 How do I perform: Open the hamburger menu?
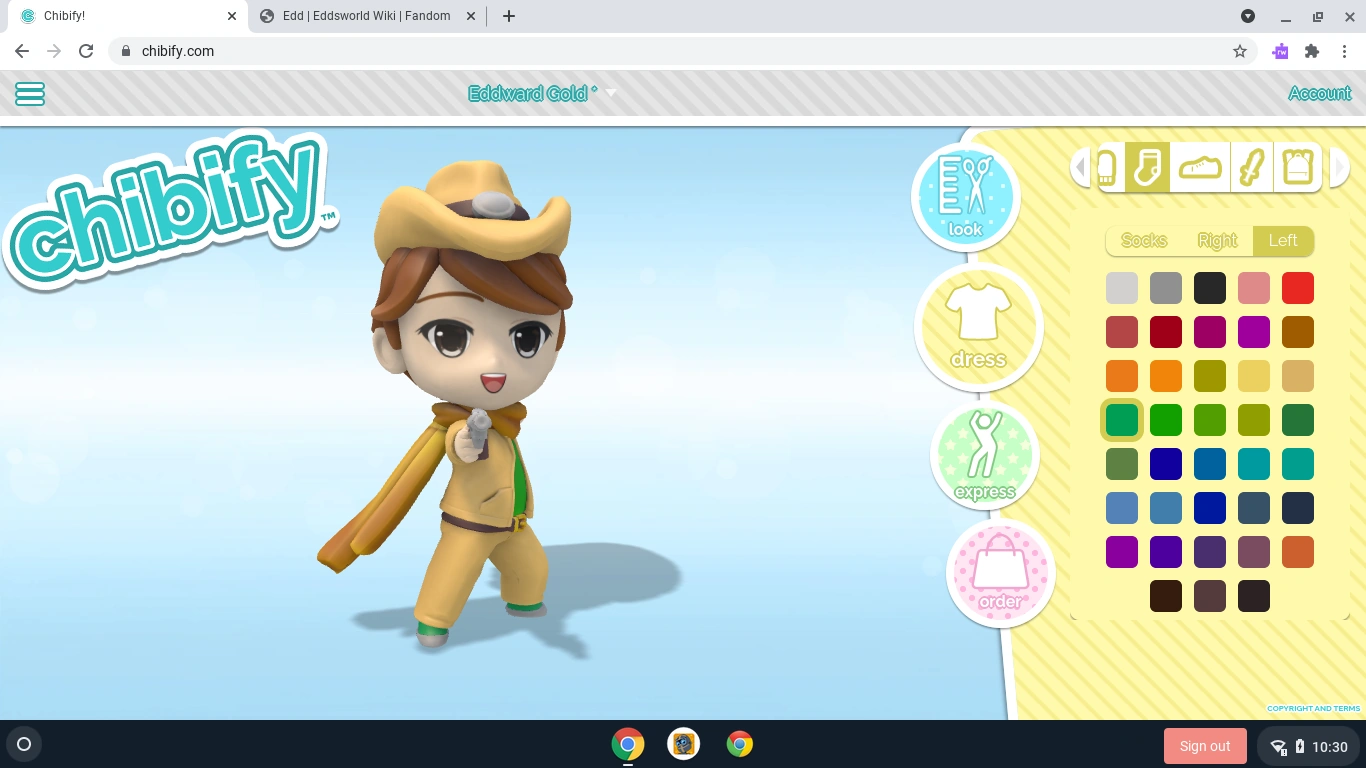29,93
